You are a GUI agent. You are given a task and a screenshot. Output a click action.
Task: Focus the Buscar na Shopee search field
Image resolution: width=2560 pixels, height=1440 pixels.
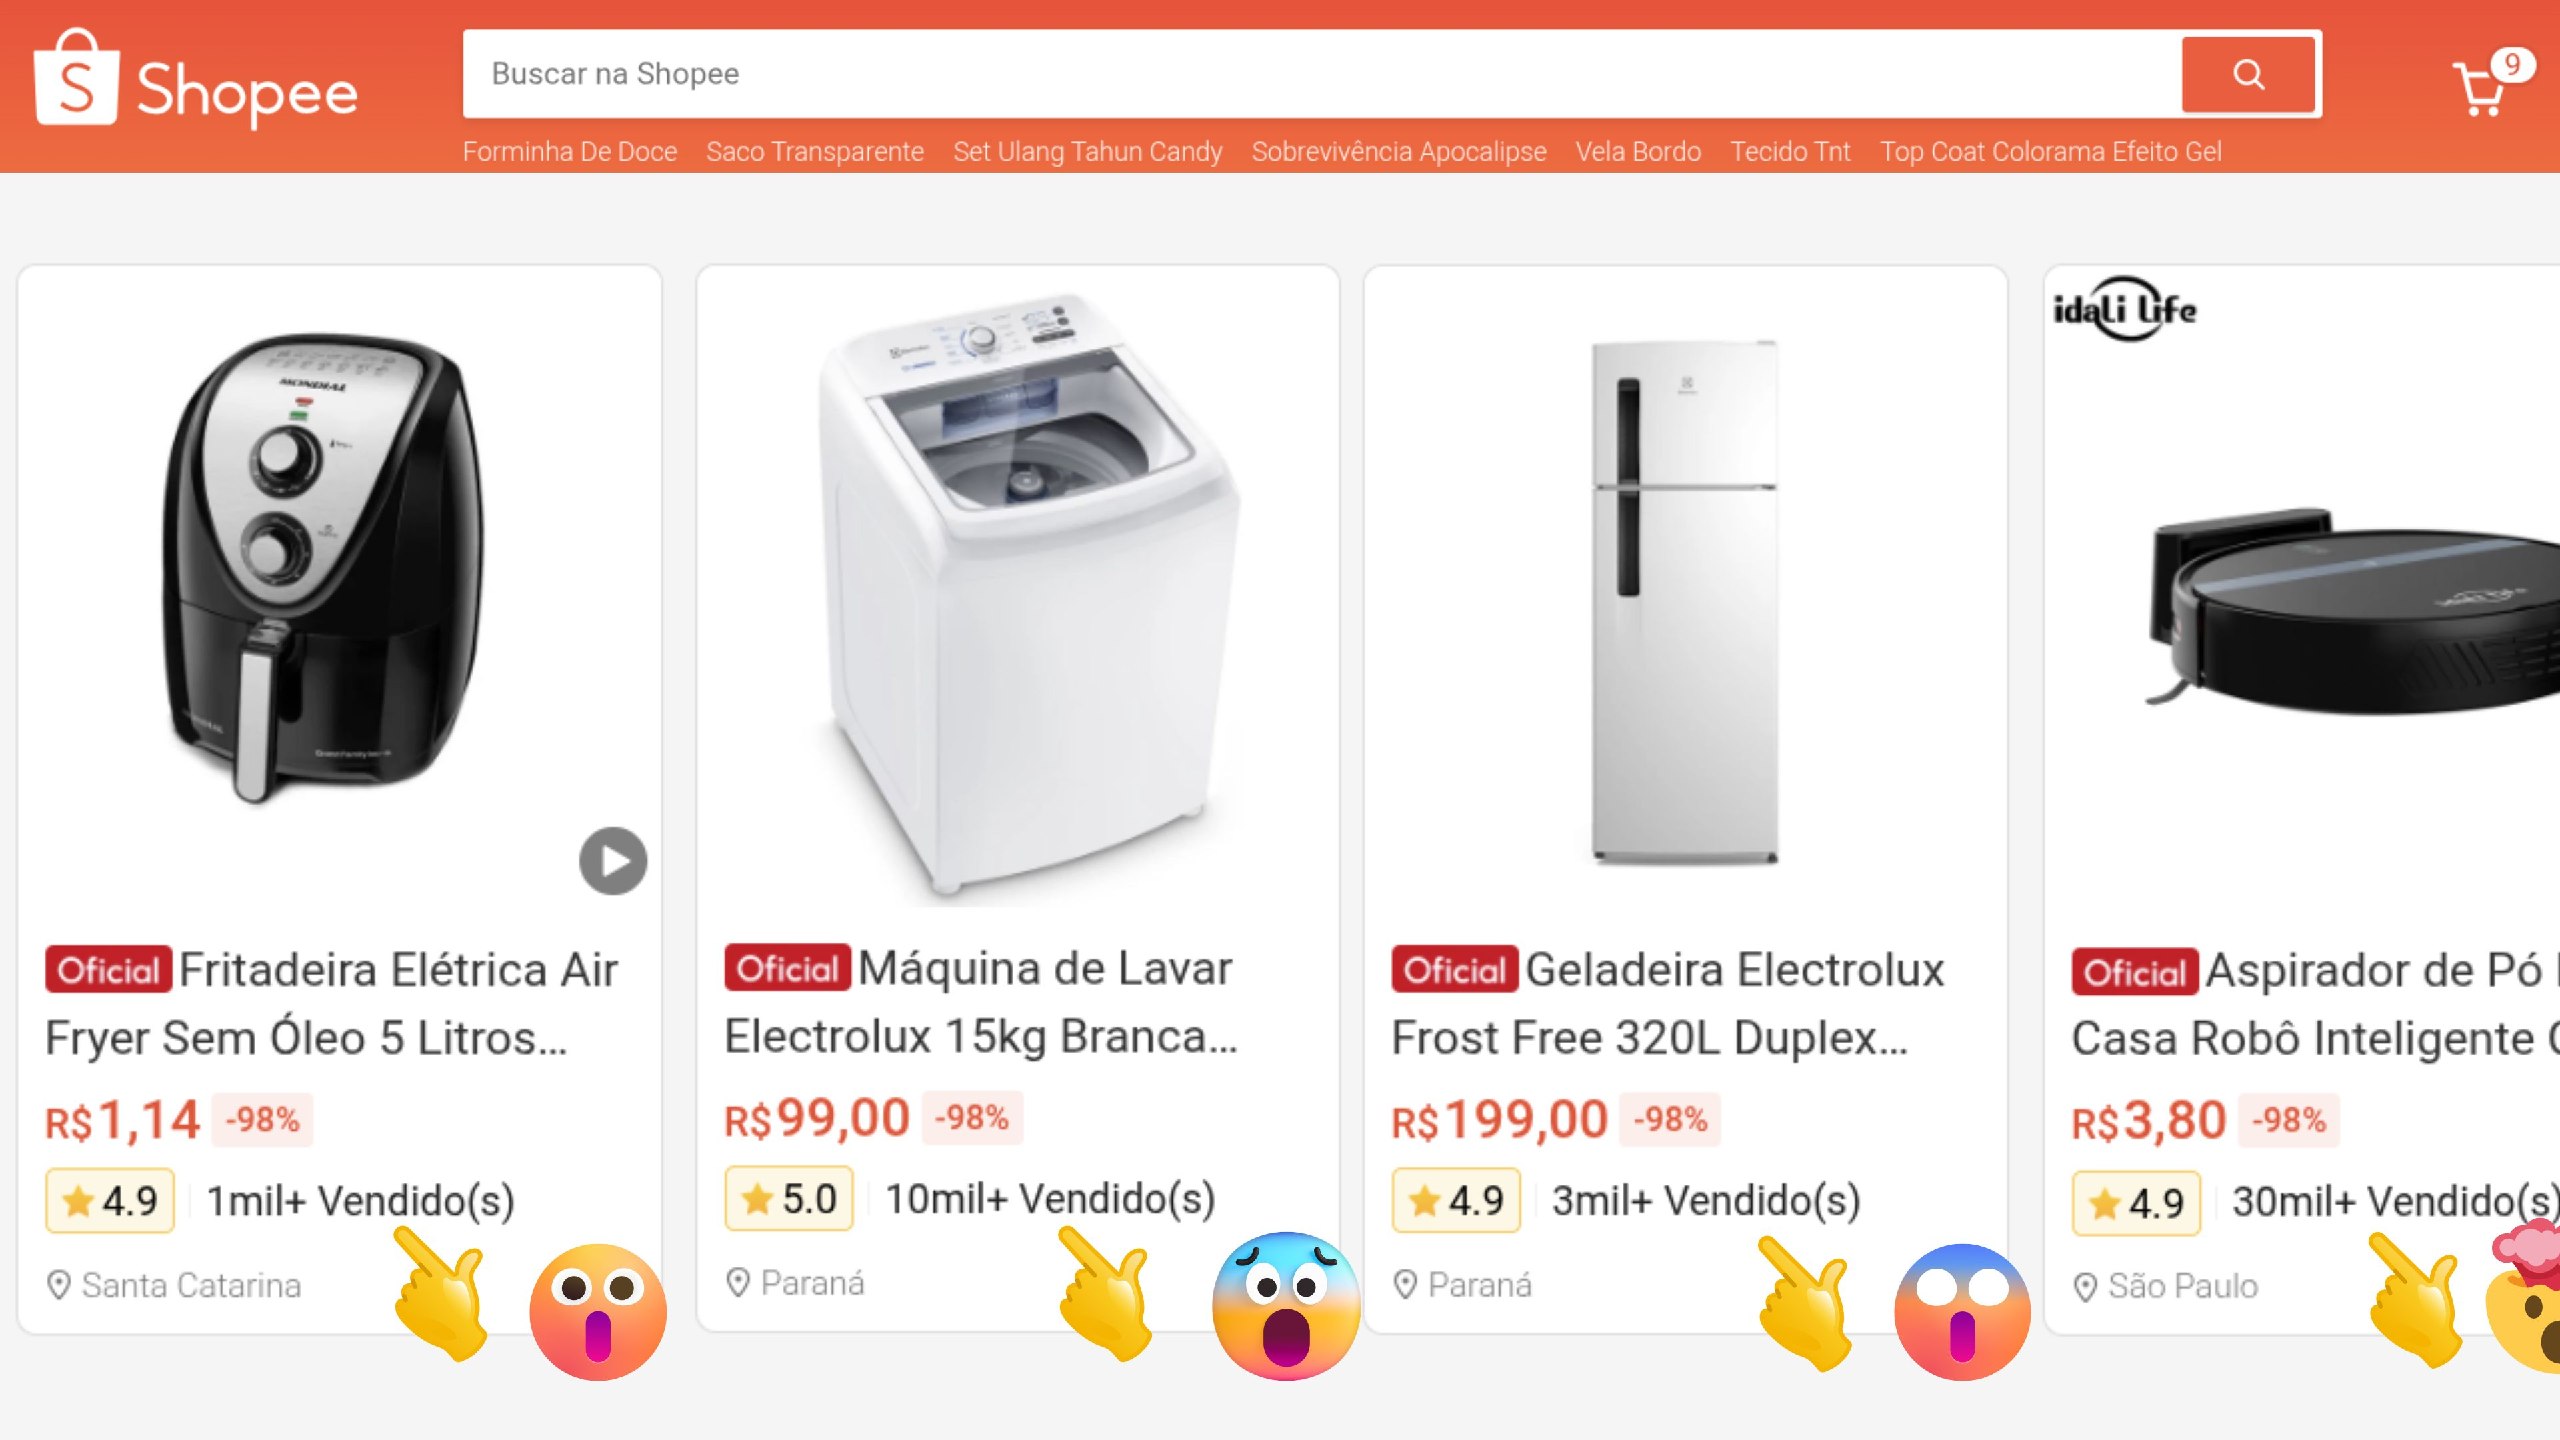(1322, 74)
